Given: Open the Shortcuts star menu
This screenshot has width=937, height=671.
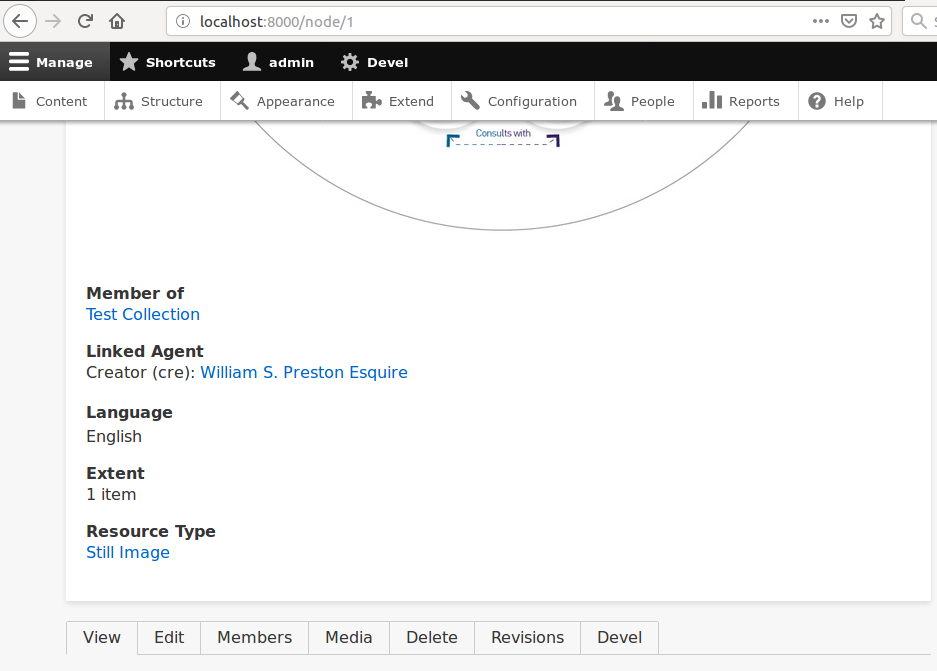Looking at the screenshot, I should pyautogui.click(x=167, y=62).
